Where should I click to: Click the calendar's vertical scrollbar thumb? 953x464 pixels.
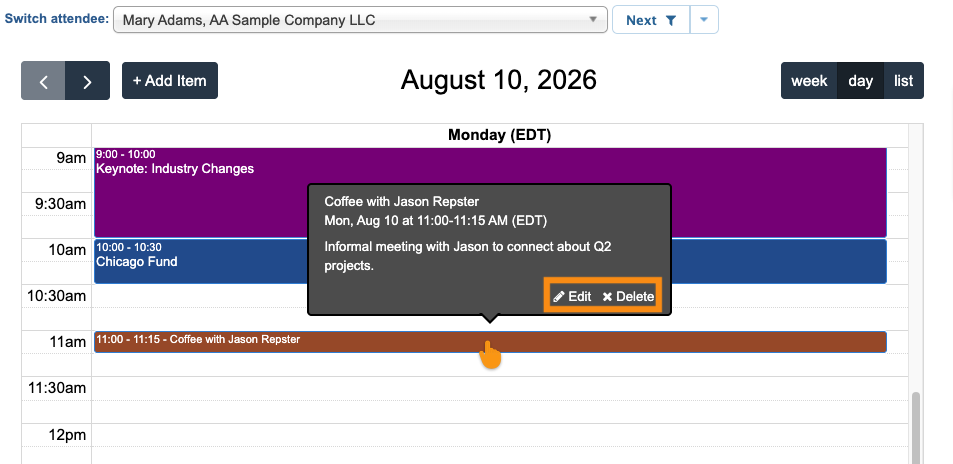(916, 428)
